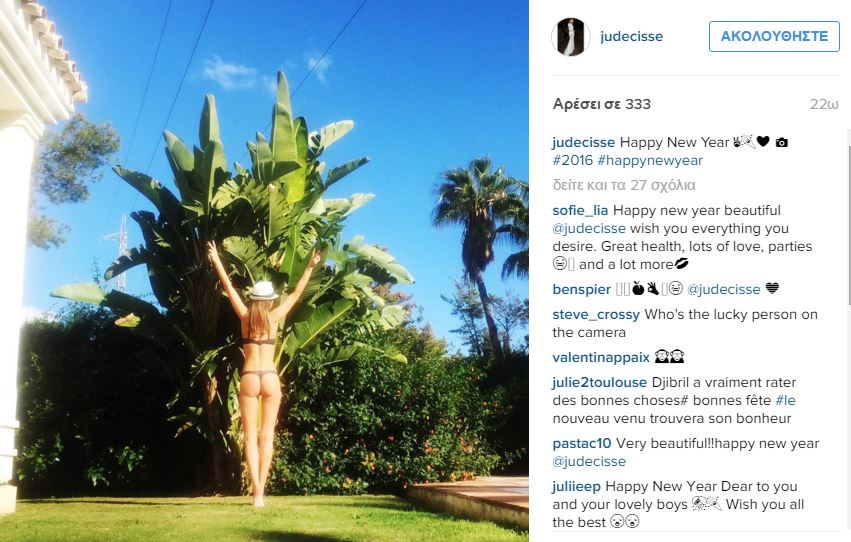Click the 22ω post timestamp

(x=824, y=104)
